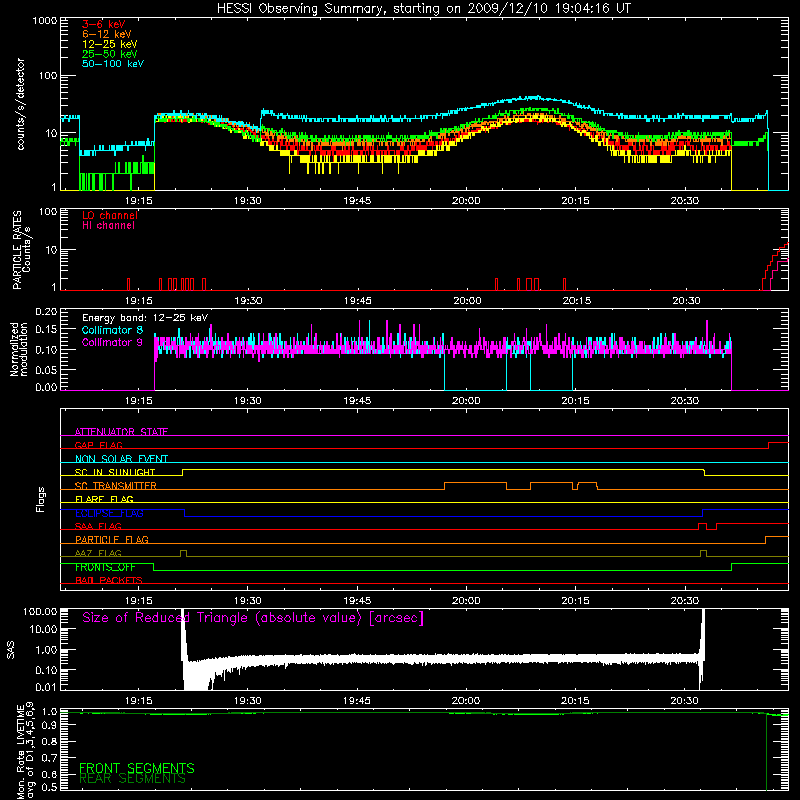
Task: Click the Normalized modulation axis label
Action: click(19, 349)
